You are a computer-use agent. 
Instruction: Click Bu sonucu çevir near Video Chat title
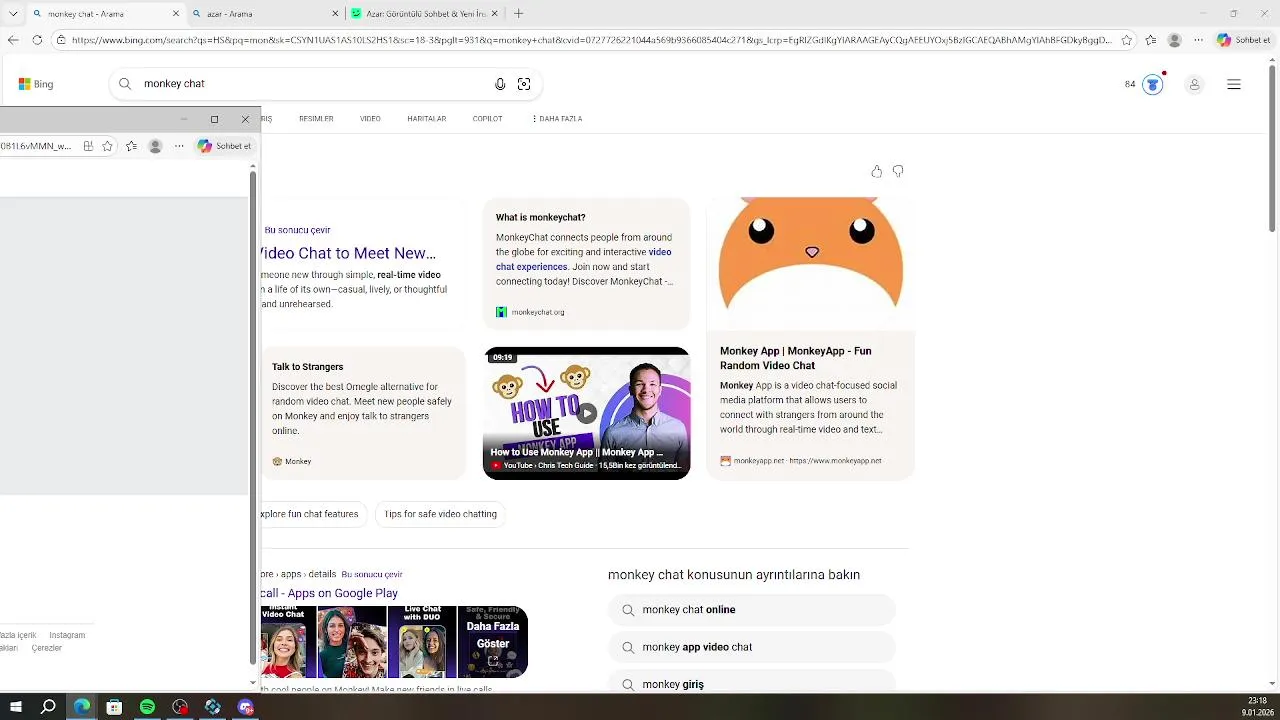click(297, 230)
